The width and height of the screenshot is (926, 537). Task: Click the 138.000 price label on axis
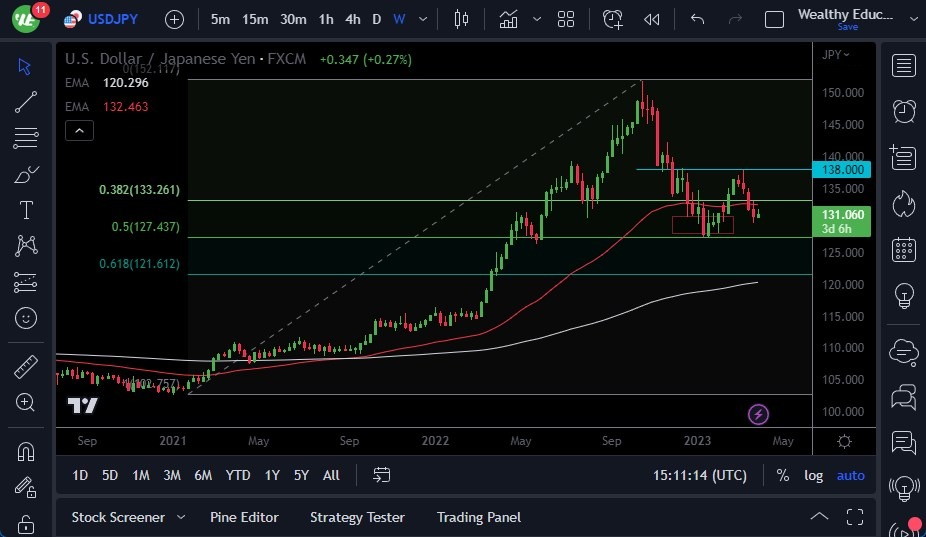(x=845, y=170)
